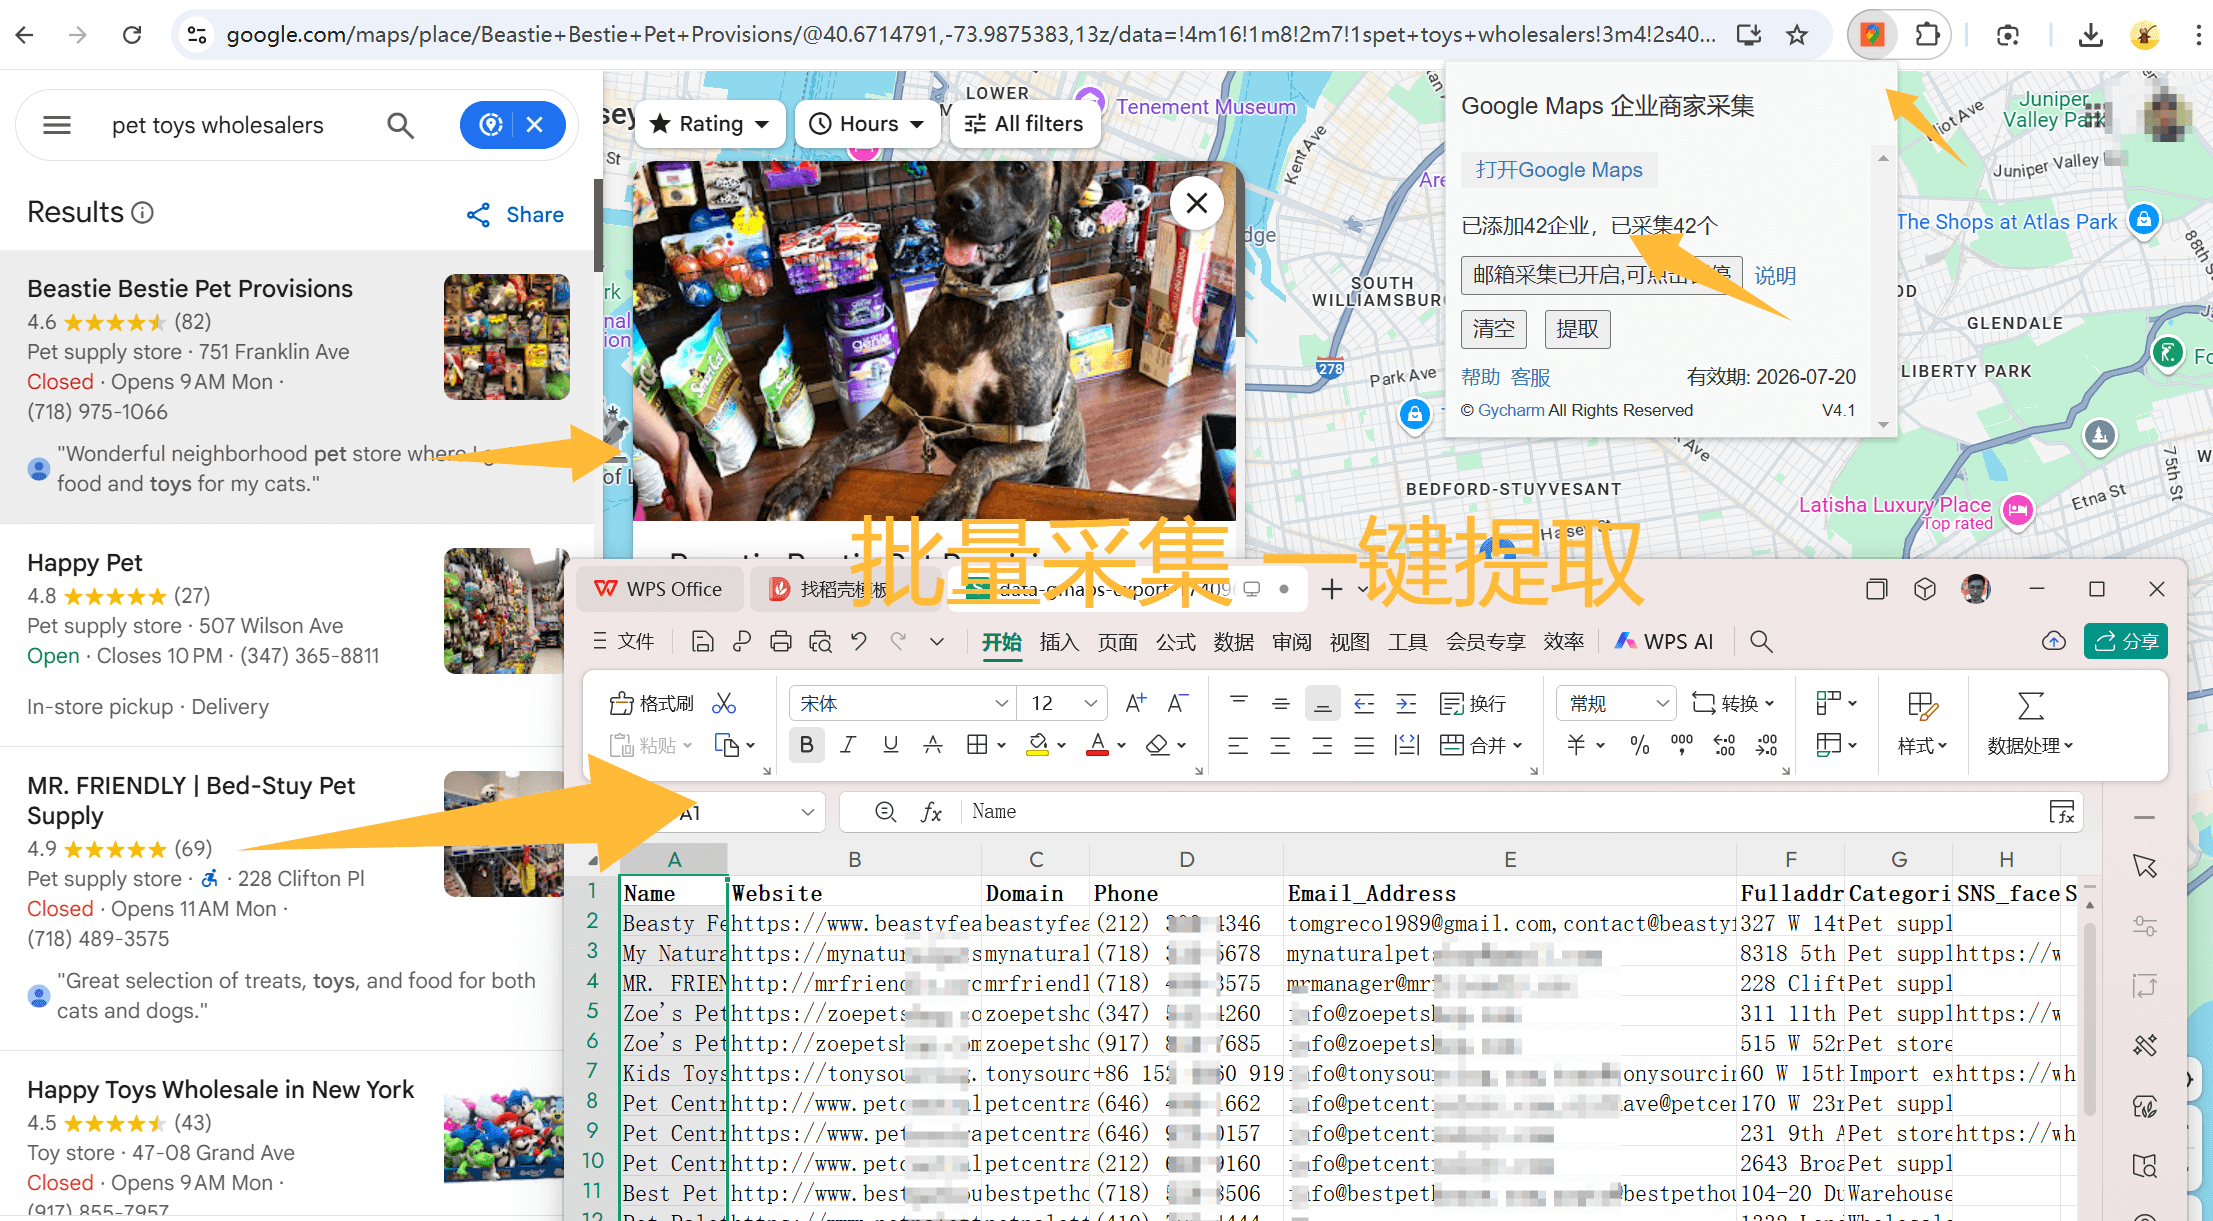Open the 公式 ribbon tab

(1176, 642)
